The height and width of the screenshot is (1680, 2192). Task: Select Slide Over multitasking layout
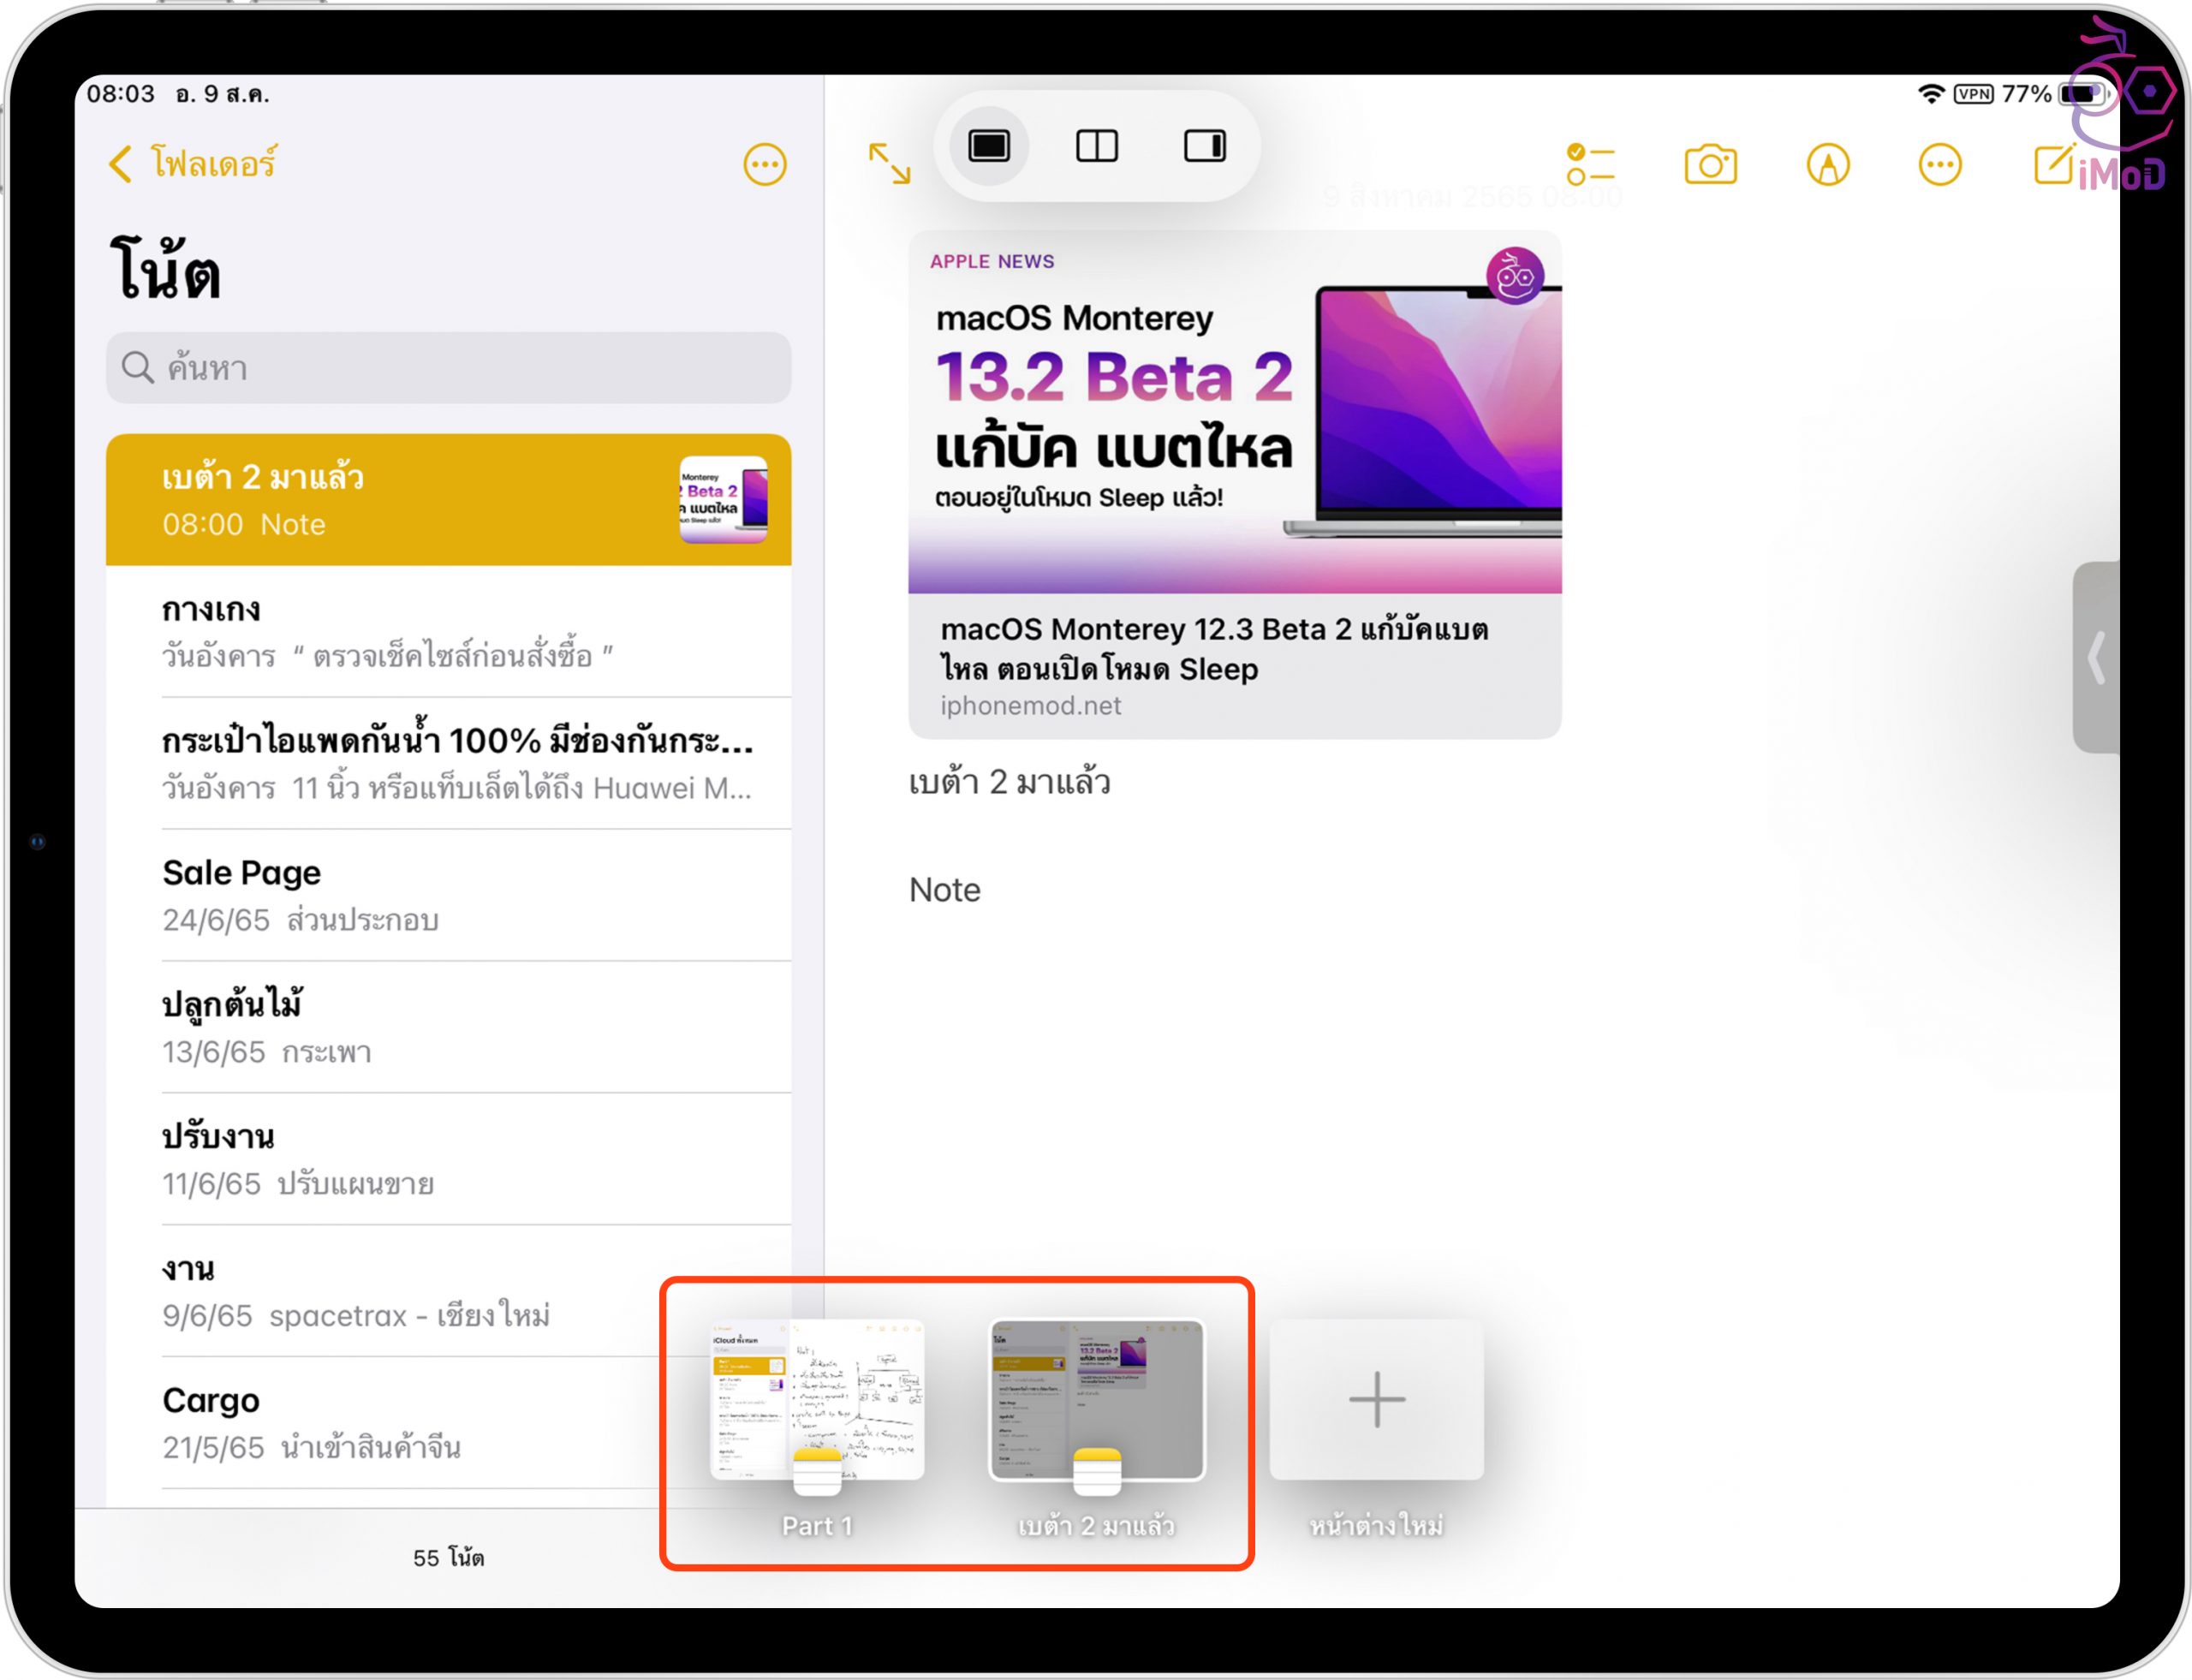coord(1204,146)
